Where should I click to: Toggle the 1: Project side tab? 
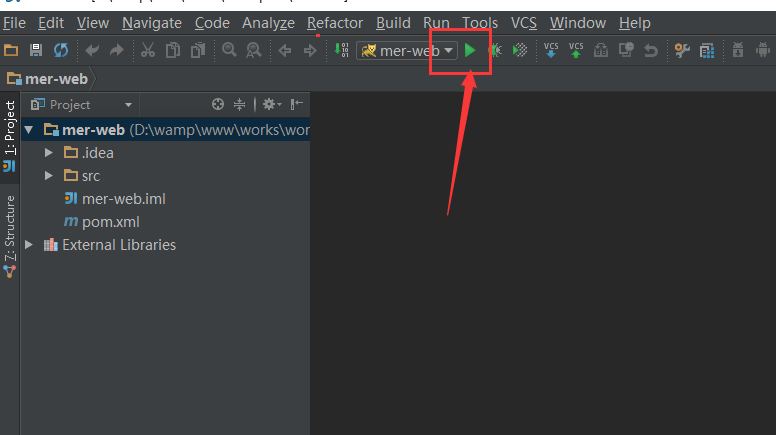9,137
